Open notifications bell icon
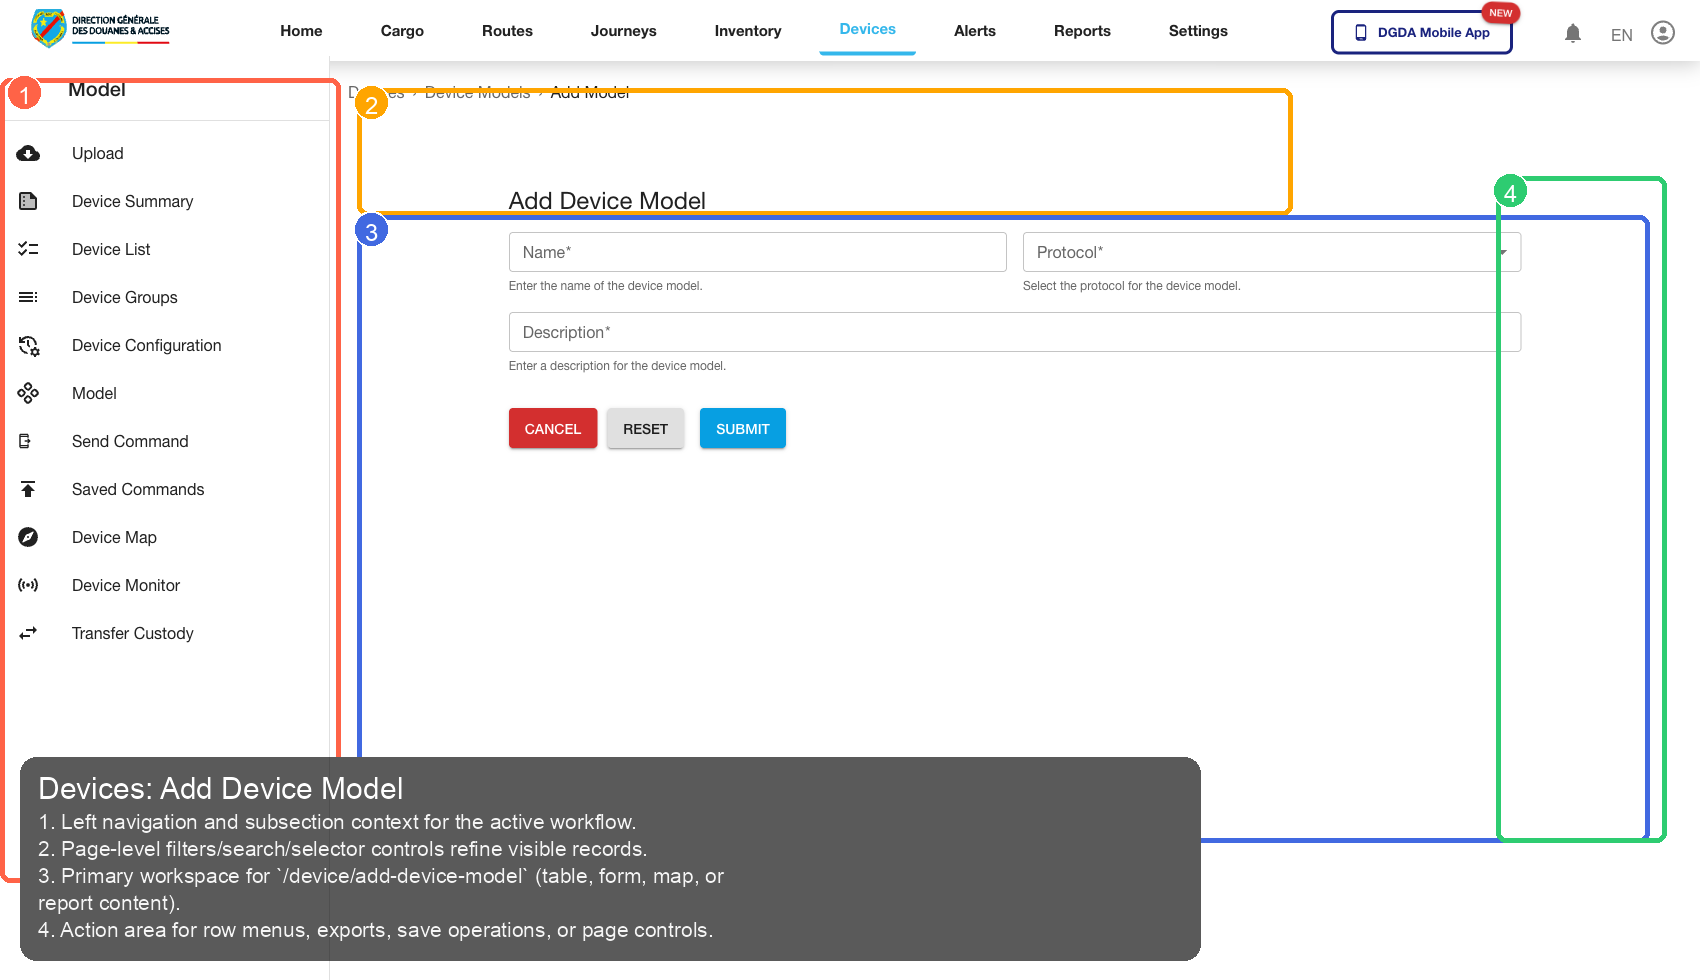Image resolution: width=1700 pixels, height=980 pixels. (1573, 33)
